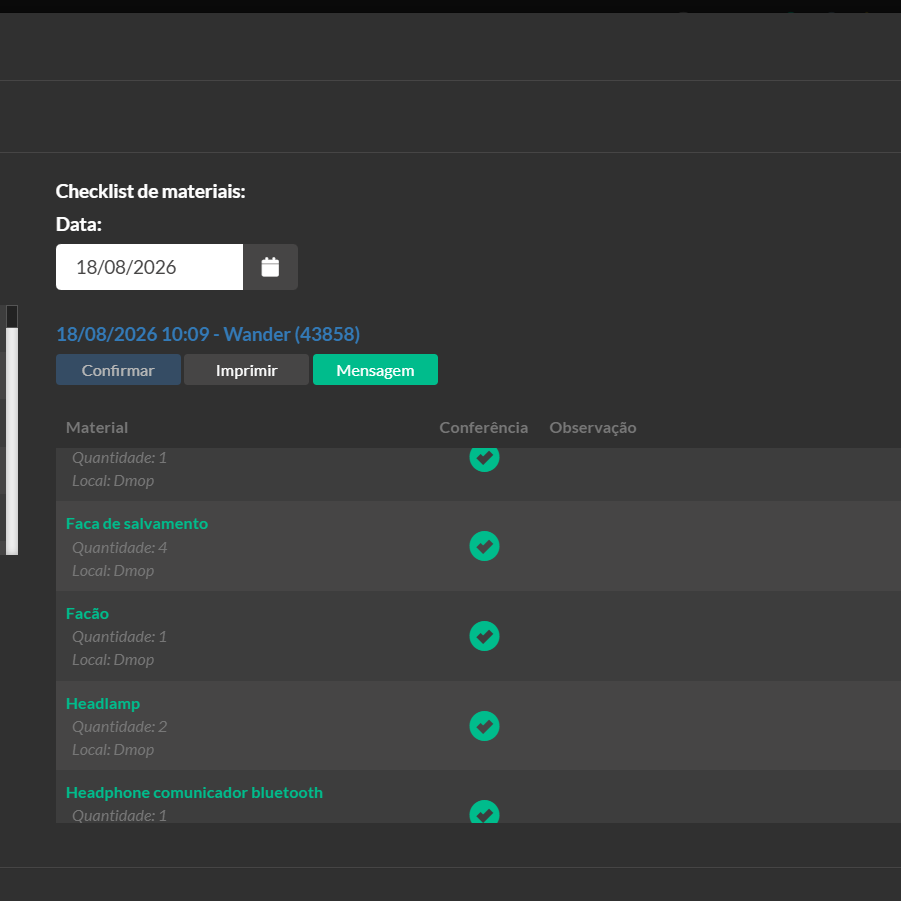Open the 18/08/2026 10:09 Wander checklist link
The image size is (901, 901).
pyautogui.click(x=208, y=334)
